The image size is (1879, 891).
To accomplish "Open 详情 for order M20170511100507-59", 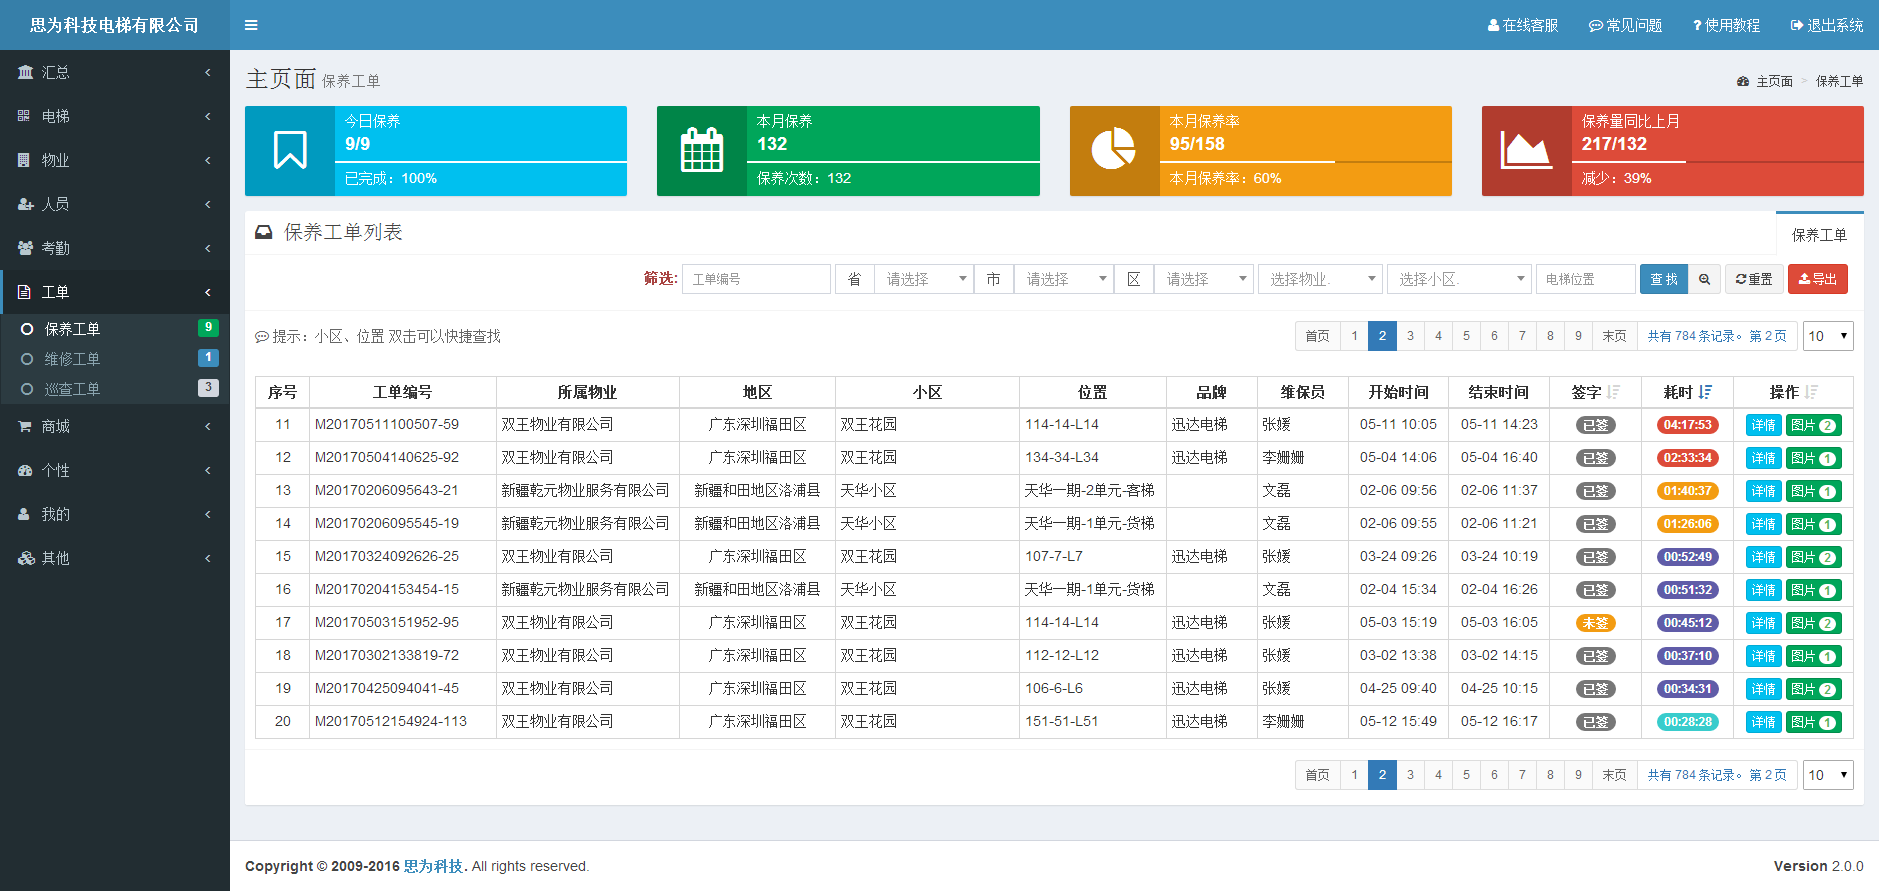I will click(x=1764, y=425).
